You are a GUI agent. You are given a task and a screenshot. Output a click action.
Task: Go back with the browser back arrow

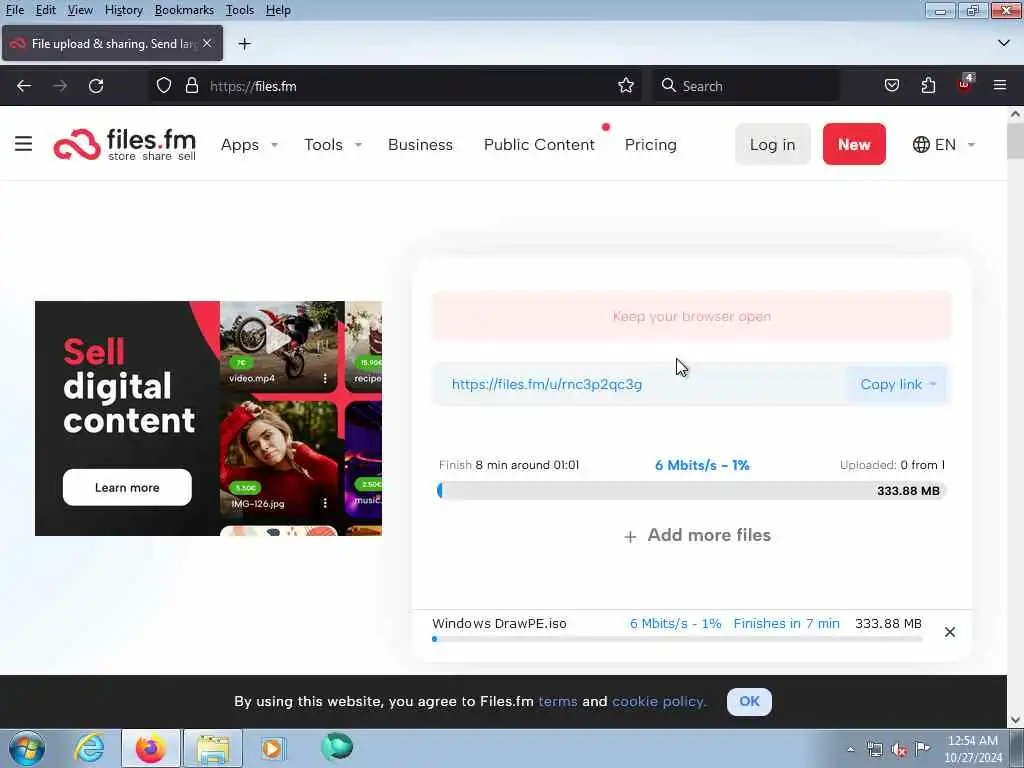click(x=24, y=86)
